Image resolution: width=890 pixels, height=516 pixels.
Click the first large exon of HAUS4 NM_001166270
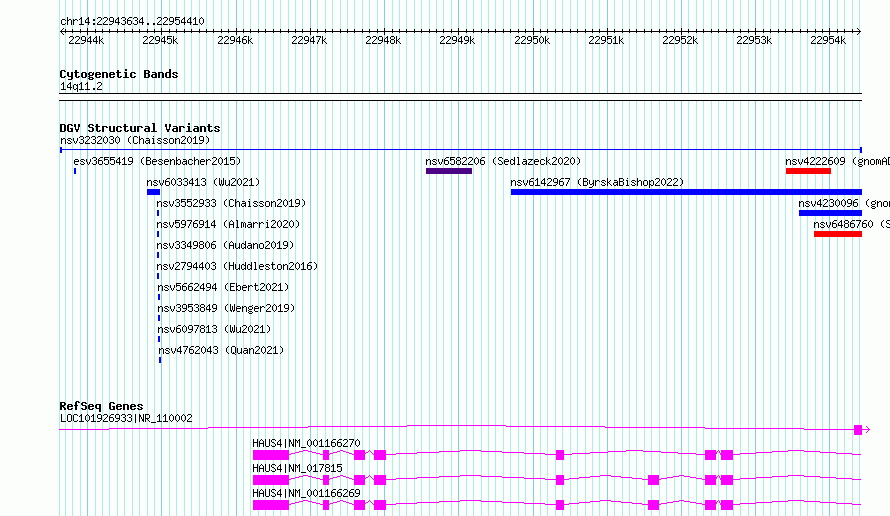271,455
